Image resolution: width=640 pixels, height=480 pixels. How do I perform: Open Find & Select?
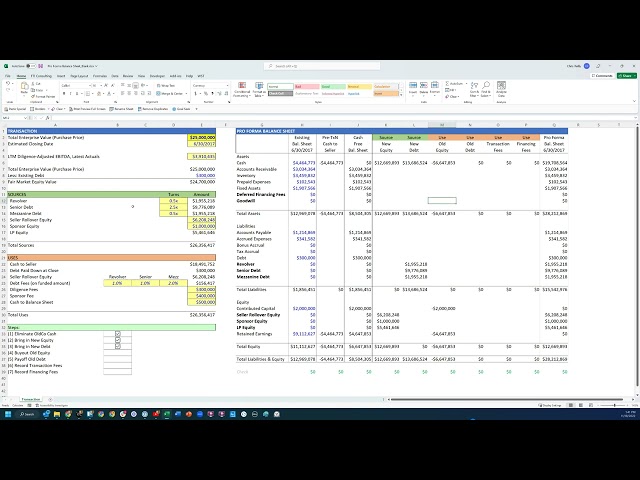[x=486, y=89]
